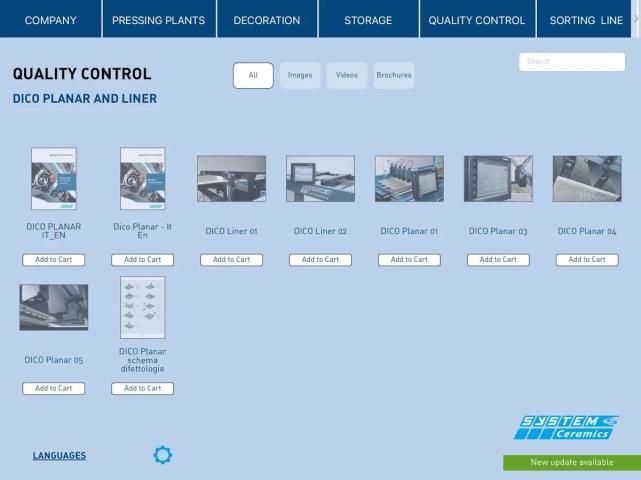View the DICO Liner 02 image
The image size is (641, 480).
click(x=320, y=179)
